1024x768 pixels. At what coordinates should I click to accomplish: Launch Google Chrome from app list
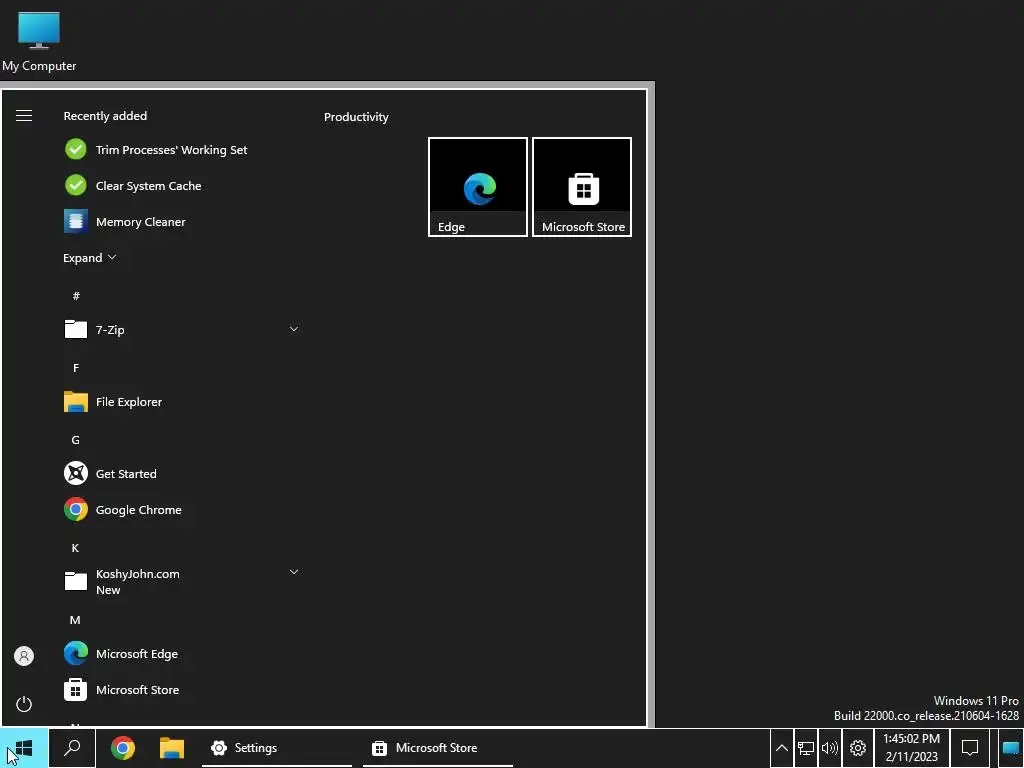point(183,510)
